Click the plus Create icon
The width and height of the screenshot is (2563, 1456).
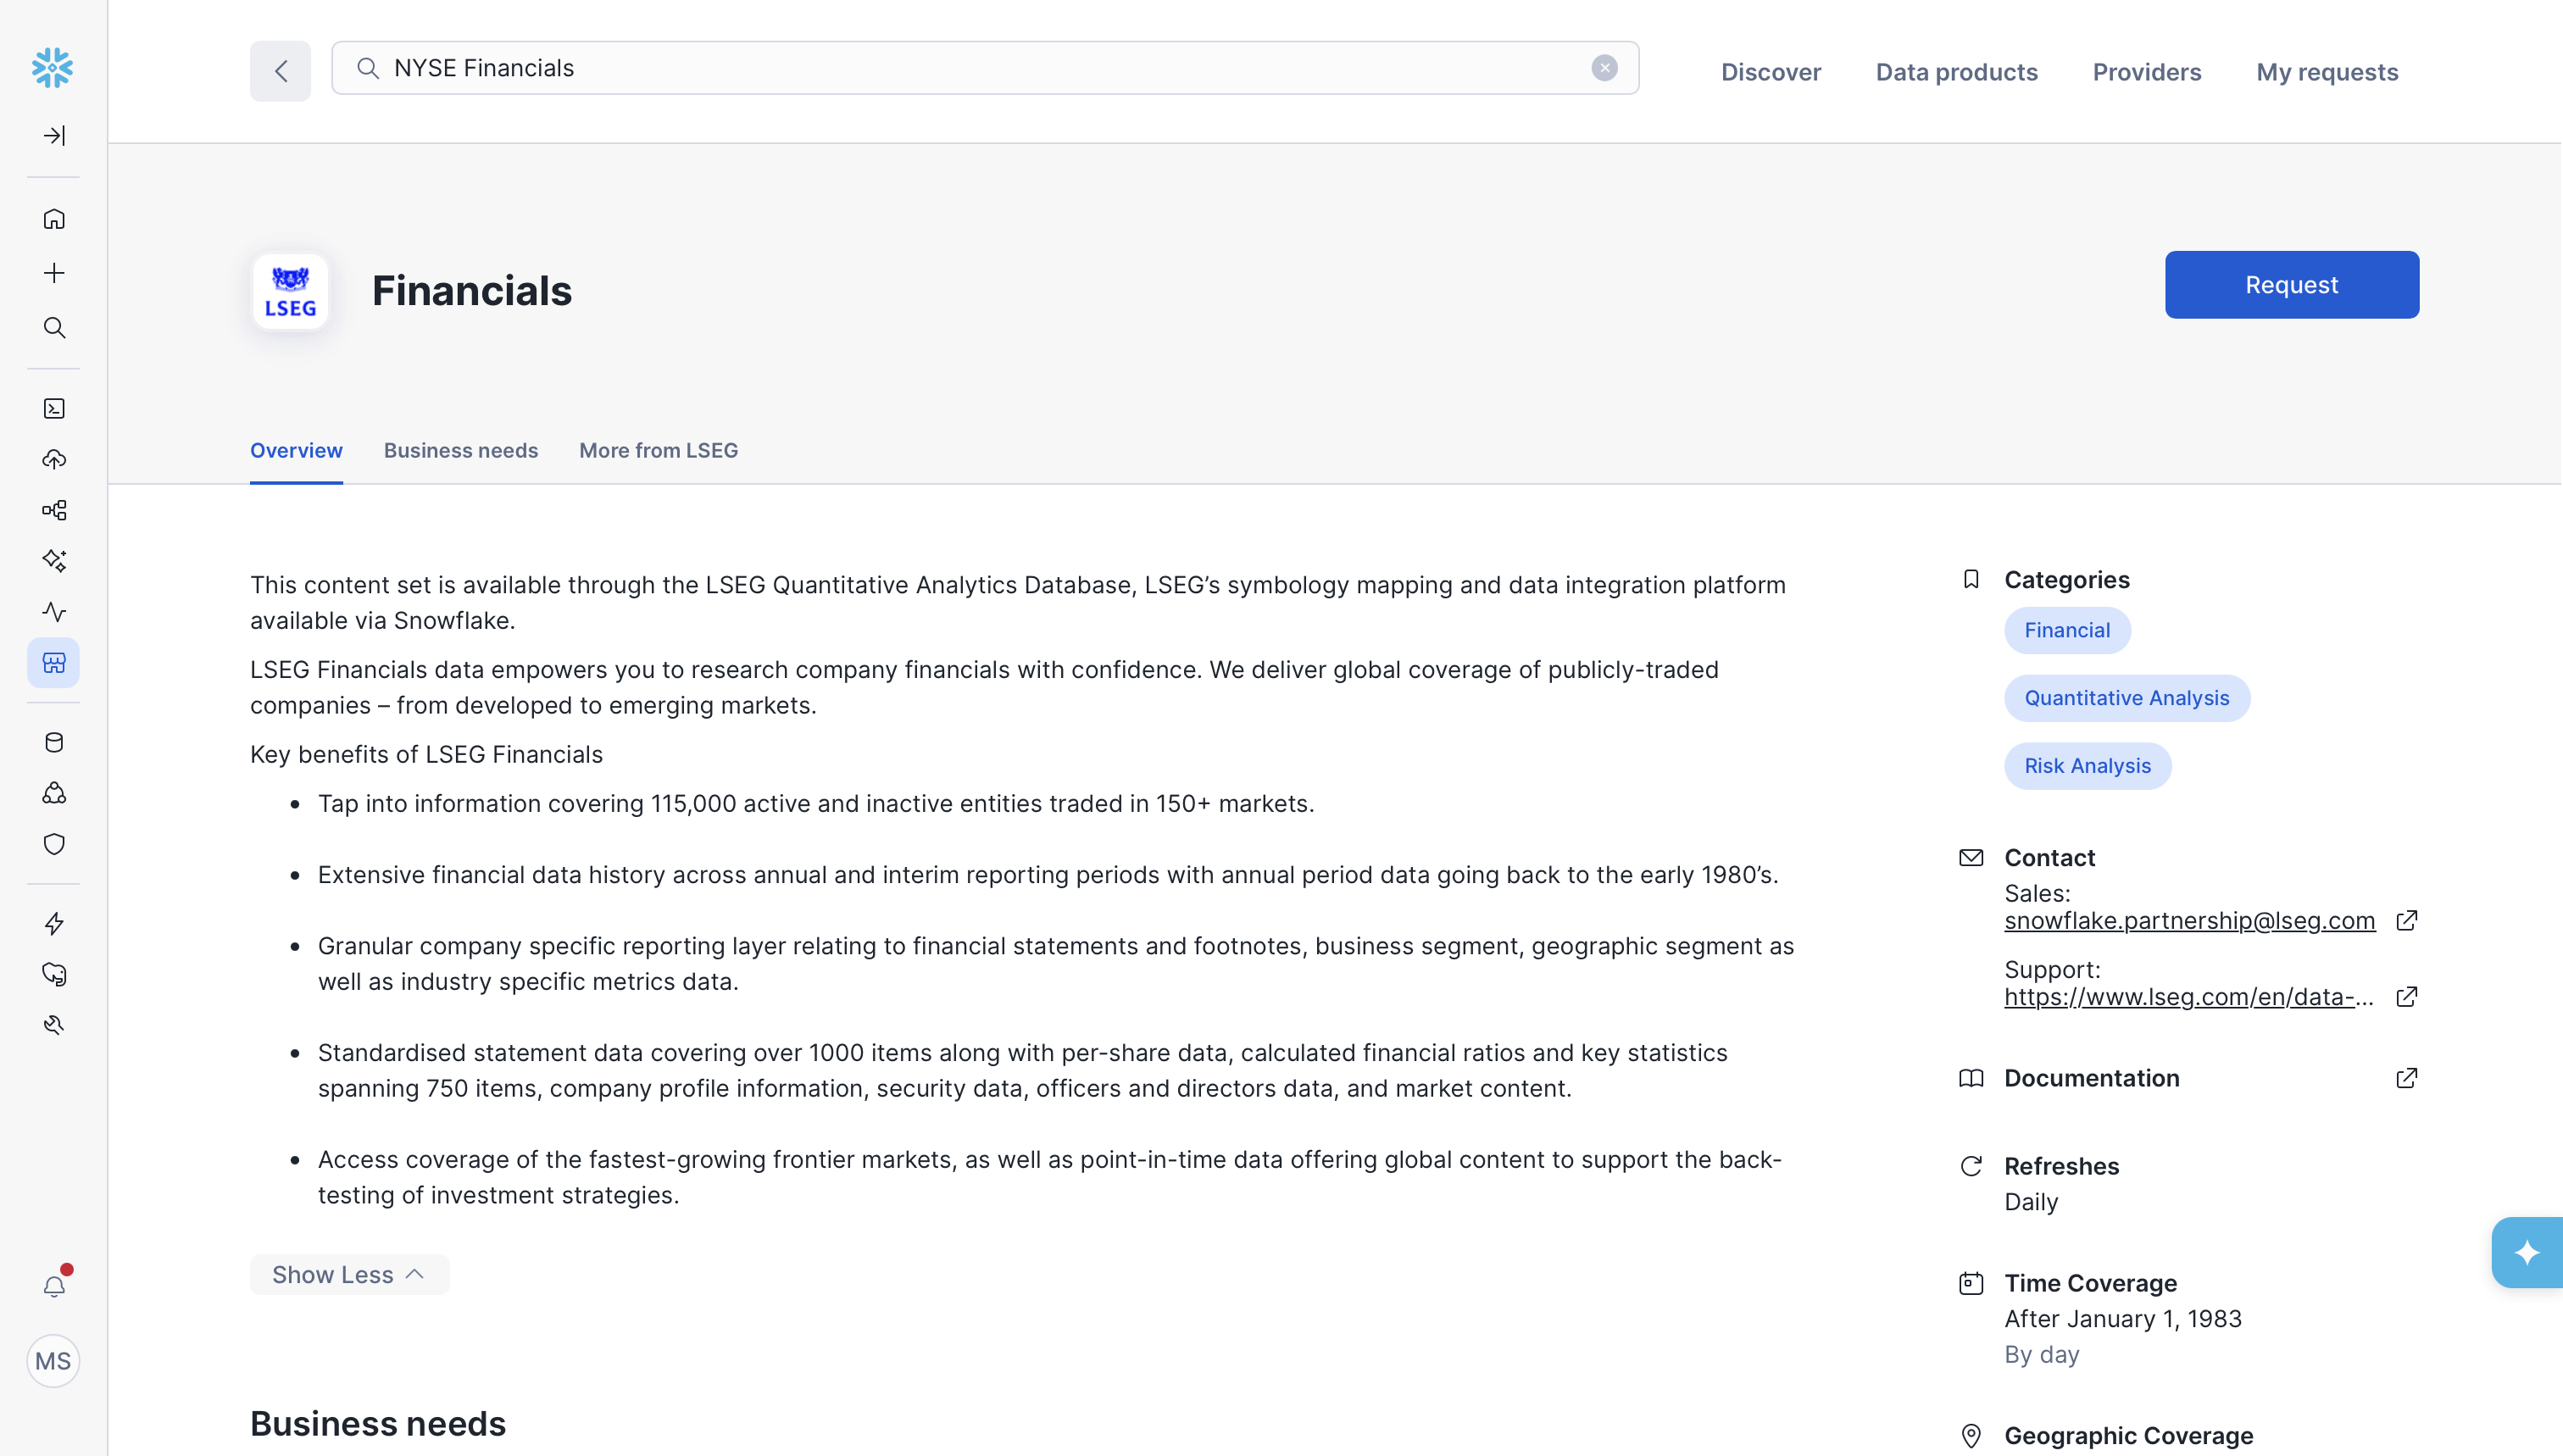[54, 273]
